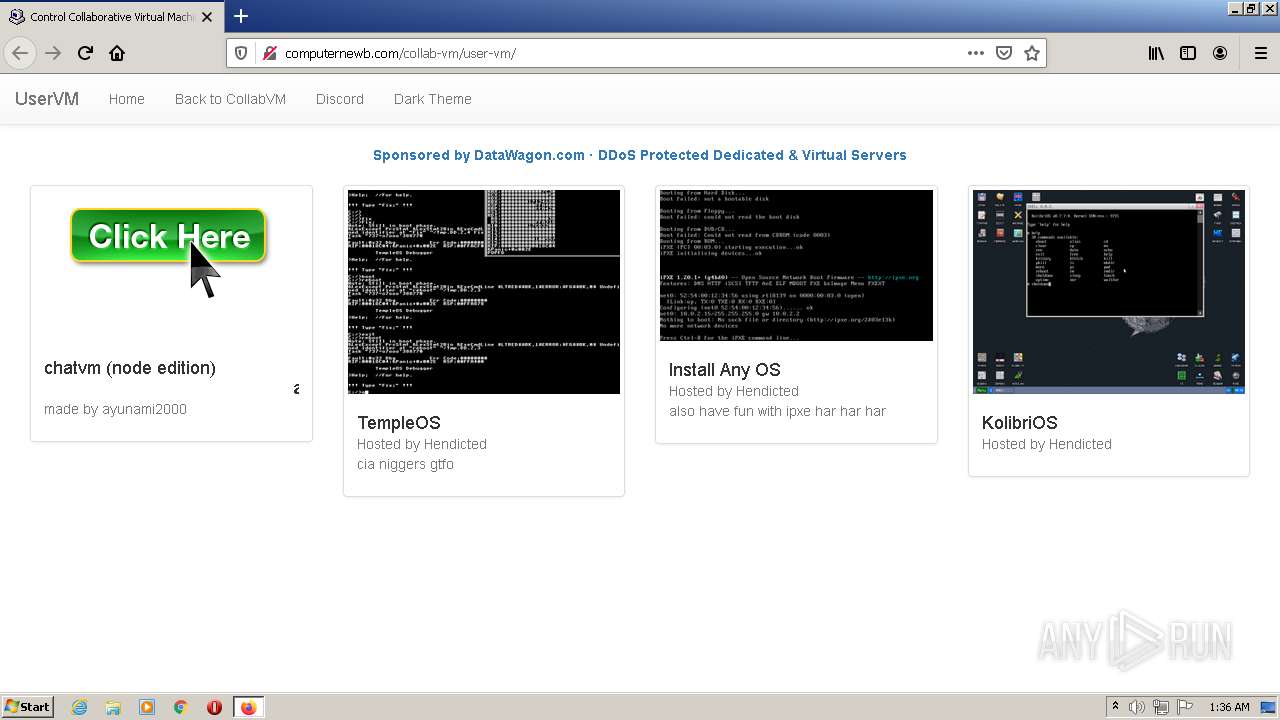Reload the current page
Image resolution: width=1280 pixels, height=720 pixels.
(85, 53)
